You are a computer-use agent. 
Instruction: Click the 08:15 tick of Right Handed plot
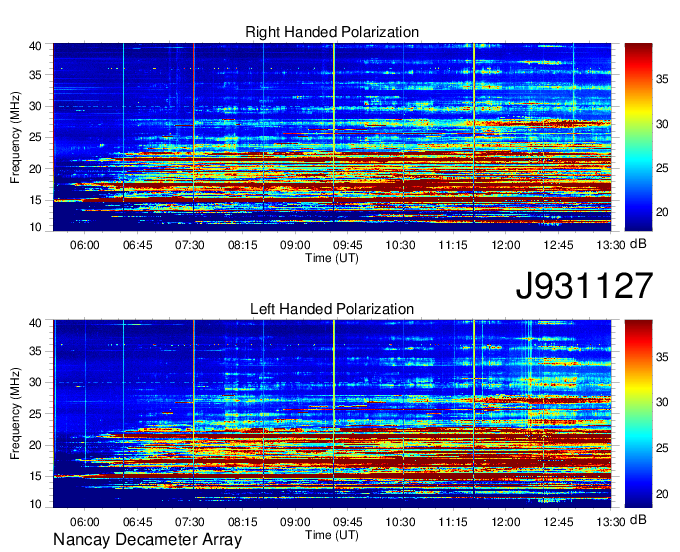pyautogui.click(x=243, y=245)
